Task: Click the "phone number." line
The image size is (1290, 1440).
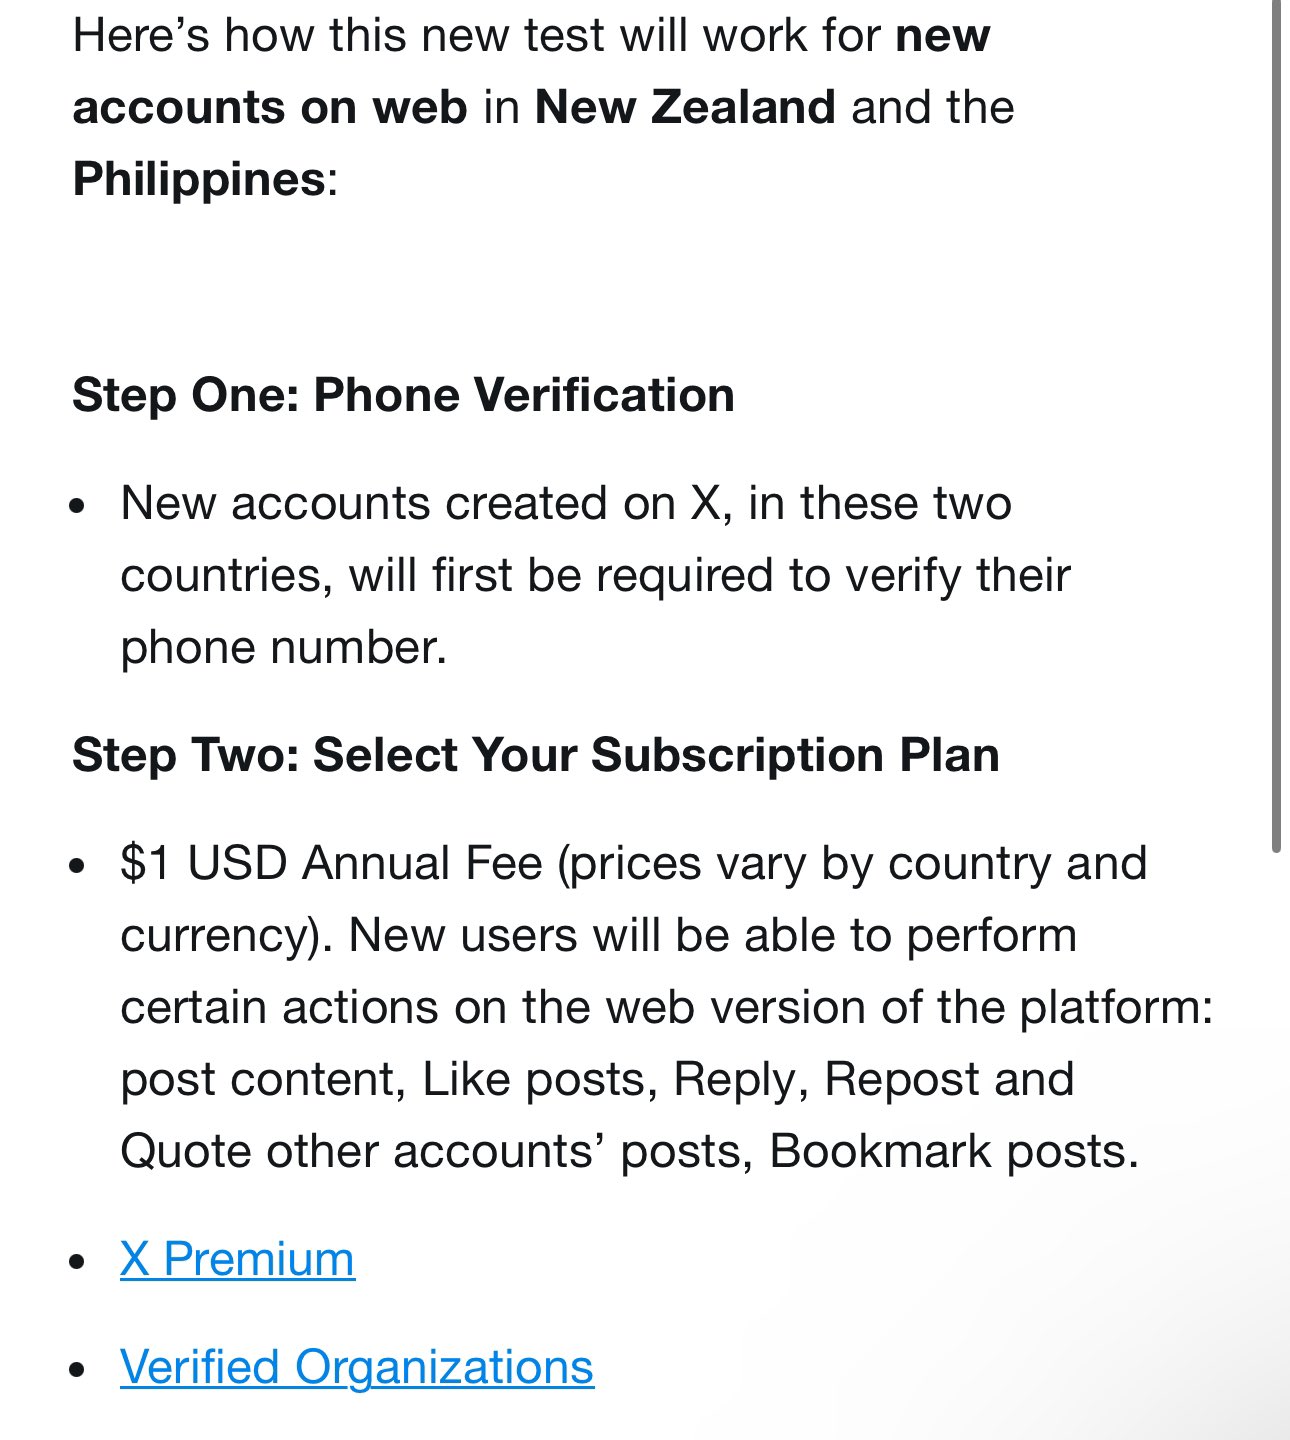Action: (283, 648)
